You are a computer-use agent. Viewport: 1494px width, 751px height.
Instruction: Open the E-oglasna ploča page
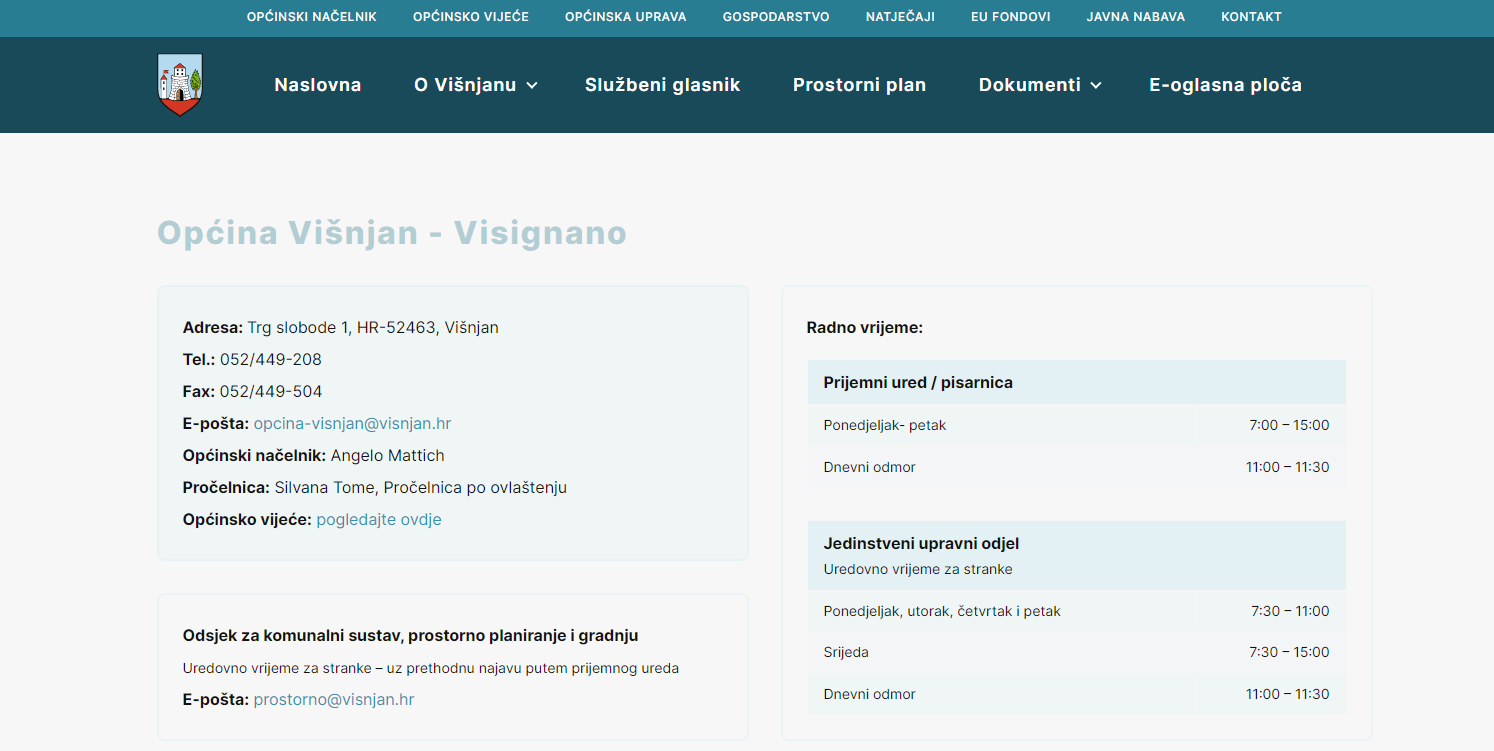click(x=1225, y=85)
